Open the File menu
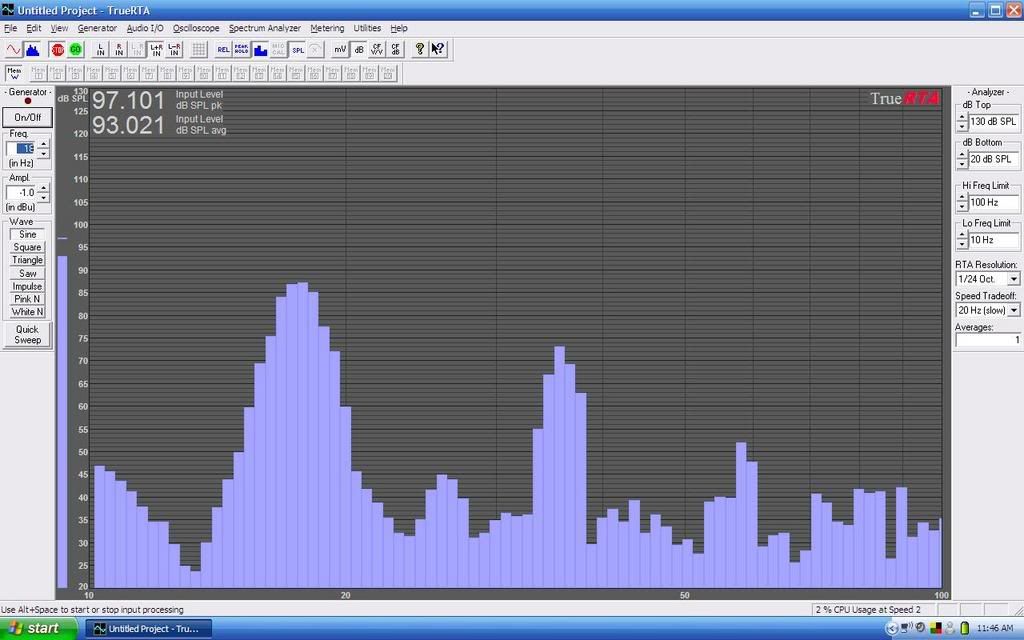Image resolution: width=1024 pixels, height=640 pixels. (10, 28)
